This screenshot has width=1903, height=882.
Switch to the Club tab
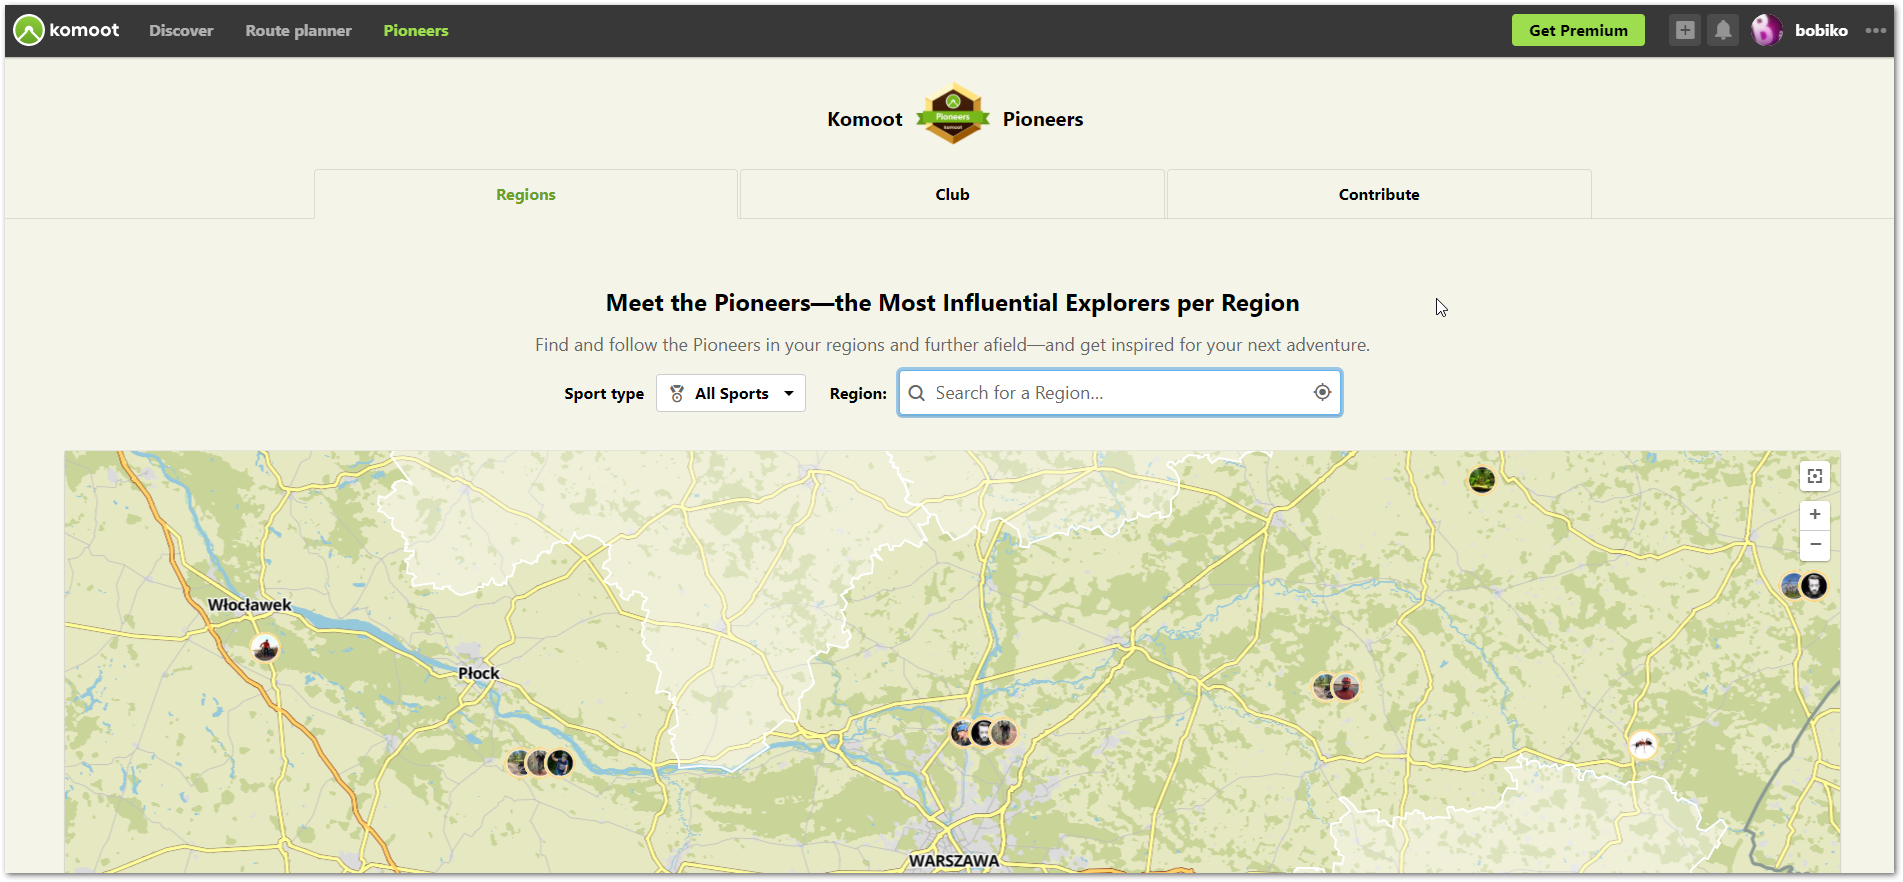pyautogui.click(x=952, y=194)
